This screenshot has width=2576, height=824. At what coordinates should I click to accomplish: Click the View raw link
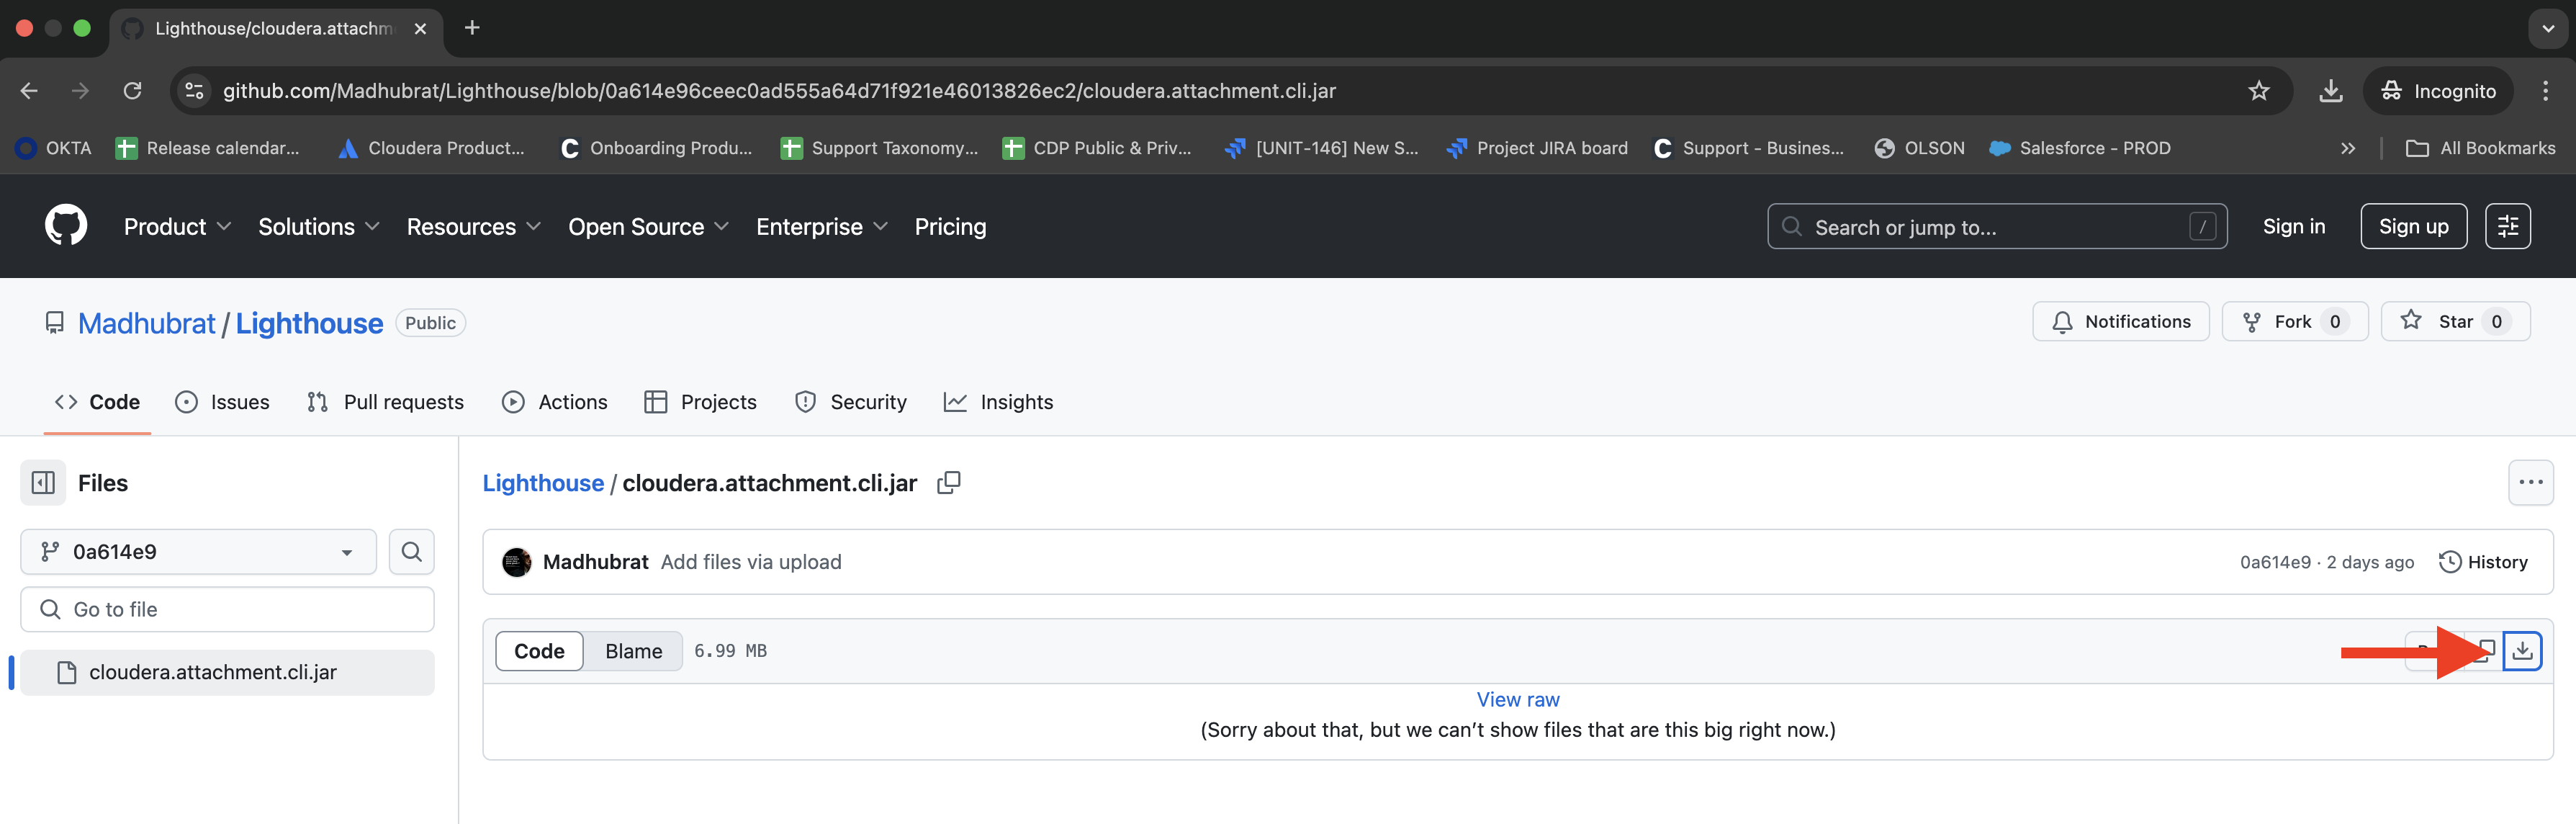point(1516,699)
